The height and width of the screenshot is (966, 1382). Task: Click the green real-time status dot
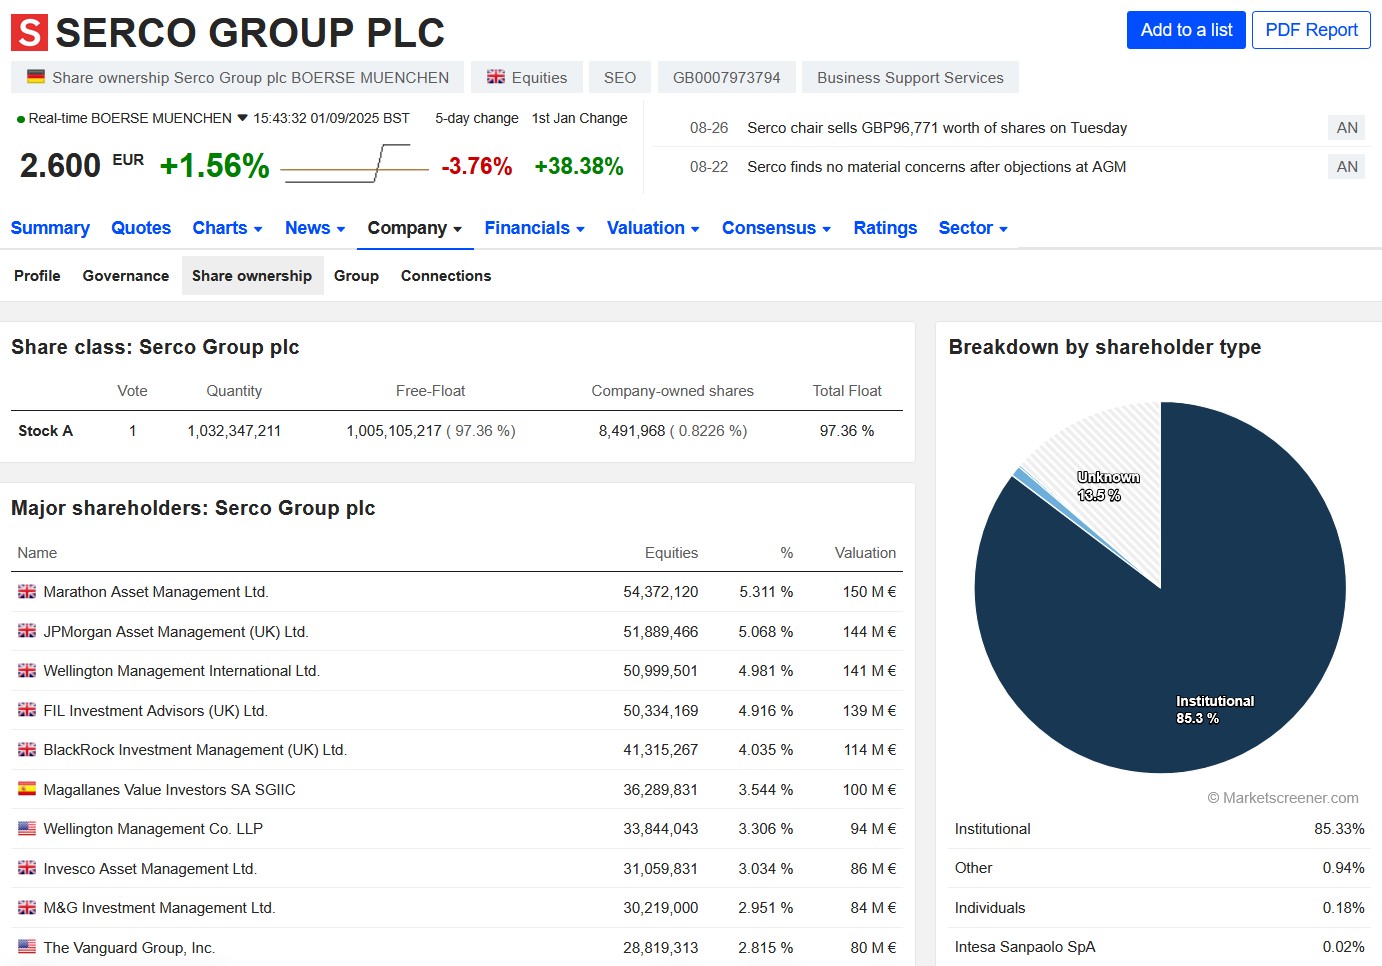pos(21,119)
